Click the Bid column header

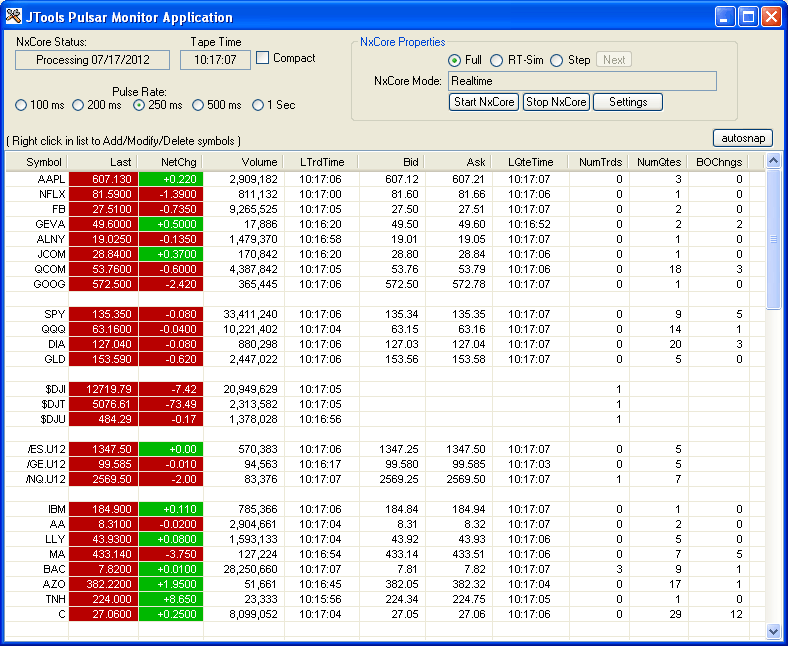(392, 162)
